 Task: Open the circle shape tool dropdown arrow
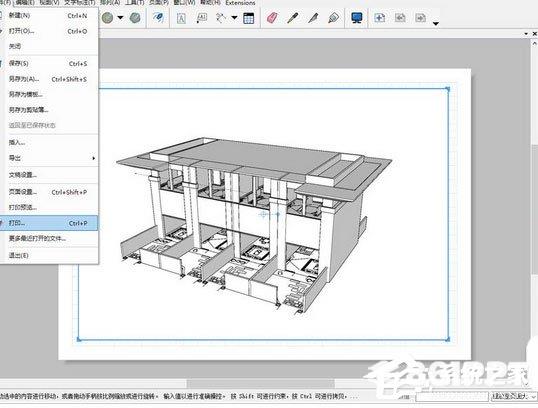(120, 18)
